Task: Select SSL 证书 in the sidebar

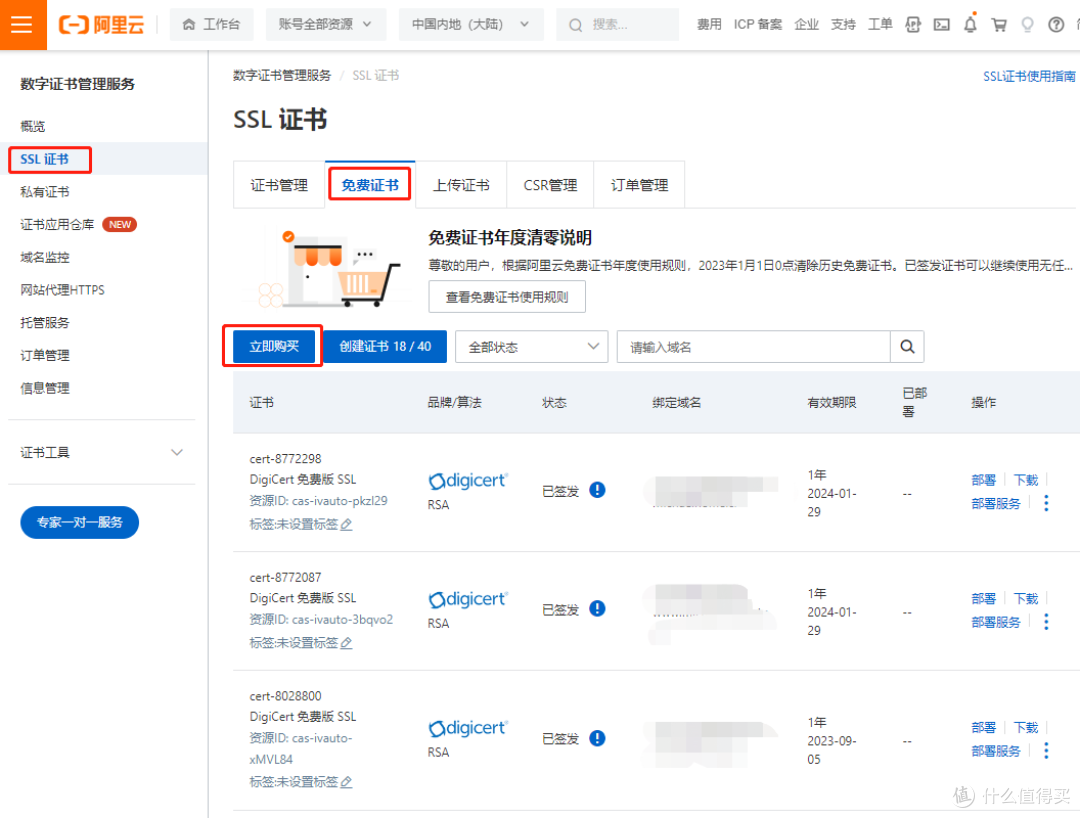Action: tap(45, 159)
